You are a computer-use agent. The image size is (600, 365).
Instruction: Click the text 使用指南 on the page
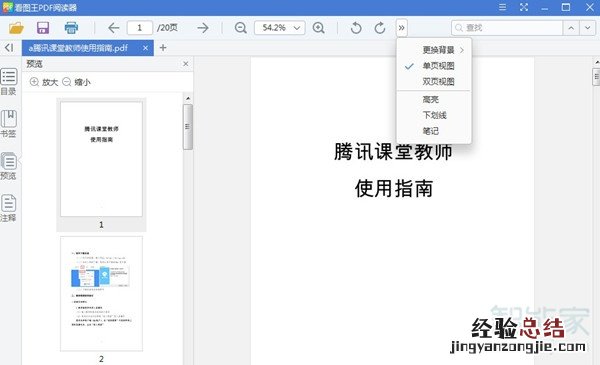(x=394, y=188)
